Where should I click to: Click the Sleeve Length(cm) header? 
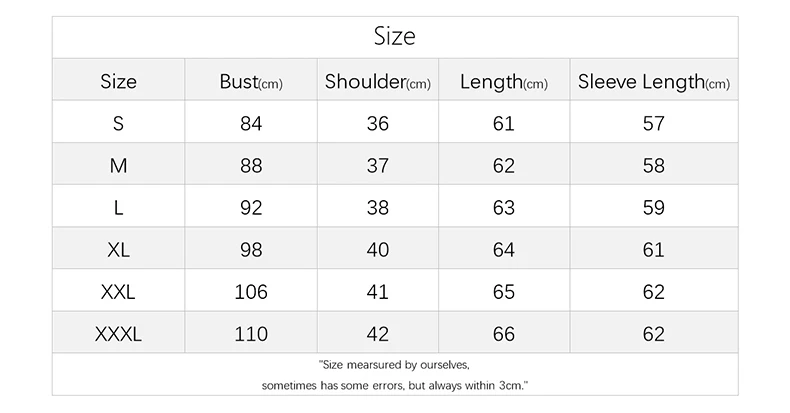[x=654, y=82]
